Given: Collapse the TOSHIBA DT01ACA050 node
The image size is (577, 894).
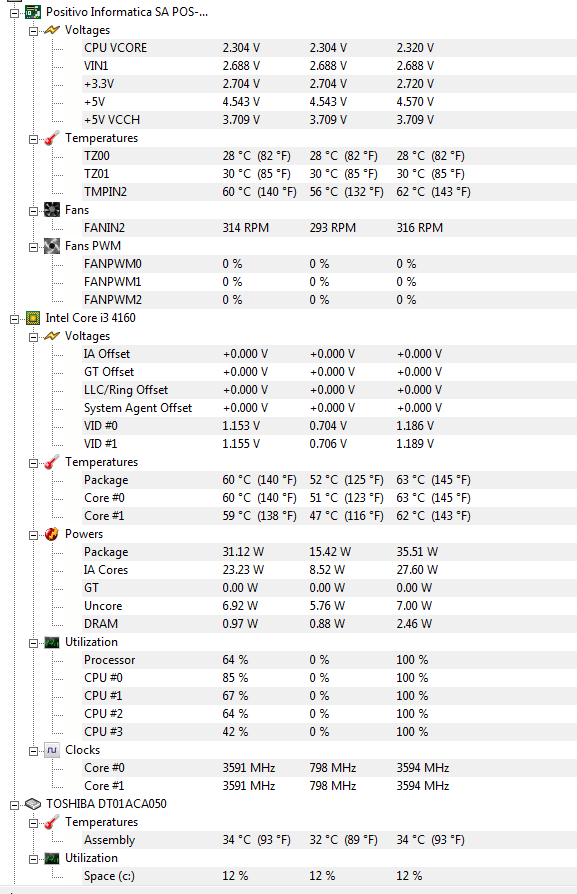Looking at the screenshot, I should tap(14, 804).
